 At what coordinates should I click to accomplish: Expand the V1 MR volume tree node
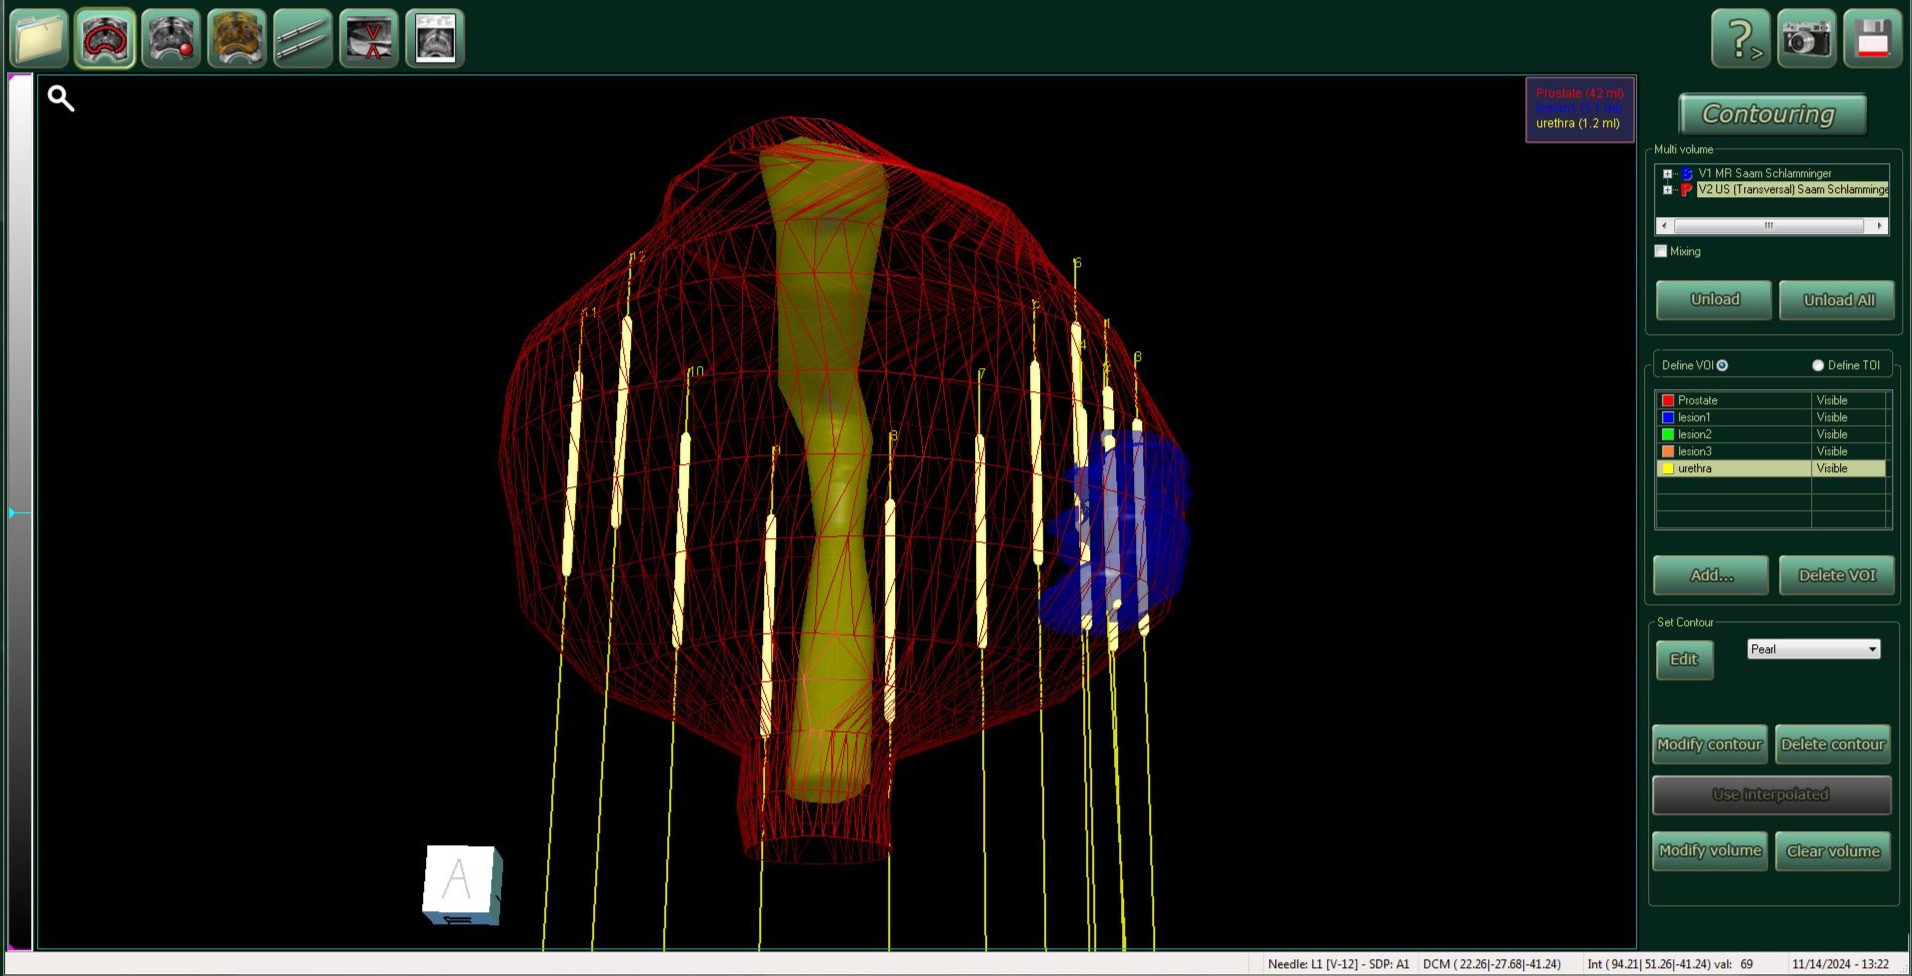(x=1667, y=174)
